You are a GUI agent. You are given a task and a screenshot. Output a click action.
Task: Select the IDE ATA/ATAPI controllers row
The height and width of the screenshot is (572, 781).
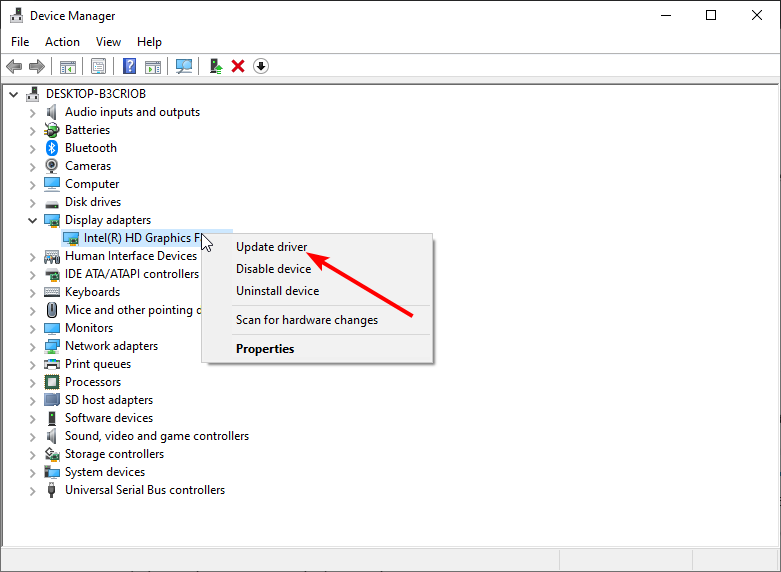pyautogui.click(x=131, y=274)
